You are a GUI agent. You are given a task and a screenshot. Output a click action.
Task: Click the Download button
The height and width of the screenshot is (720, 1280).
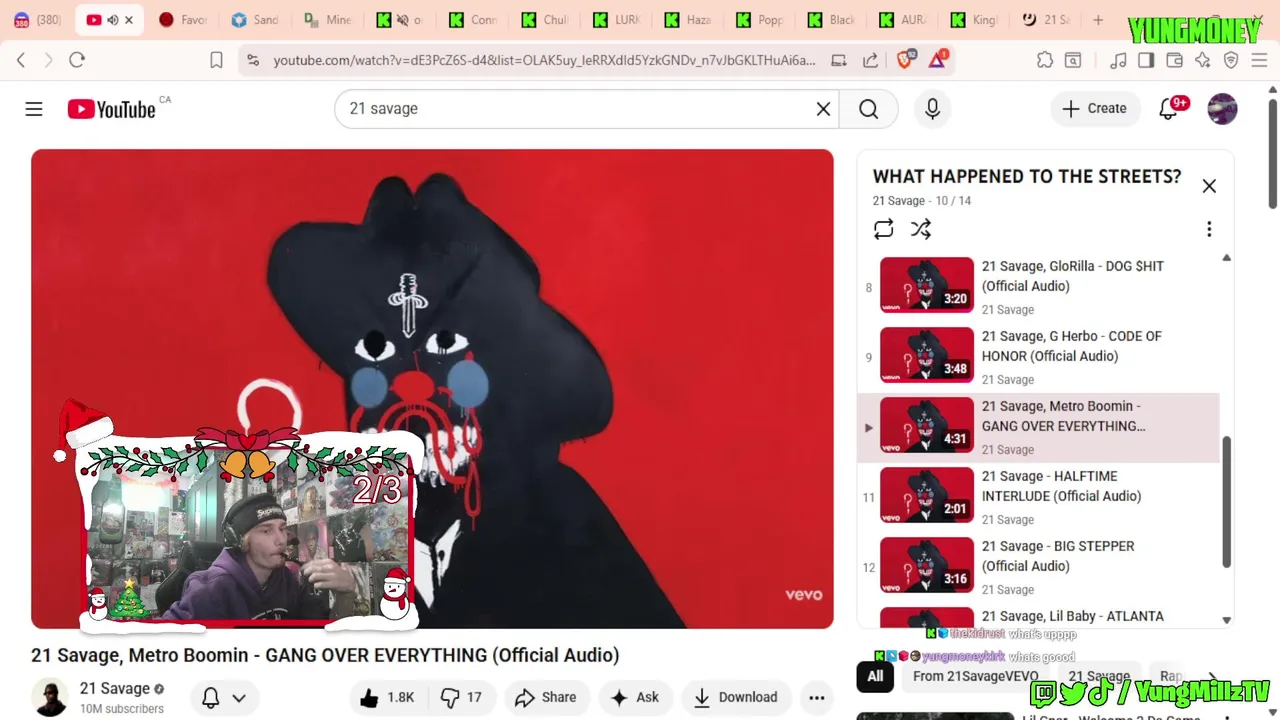[735, 697]
